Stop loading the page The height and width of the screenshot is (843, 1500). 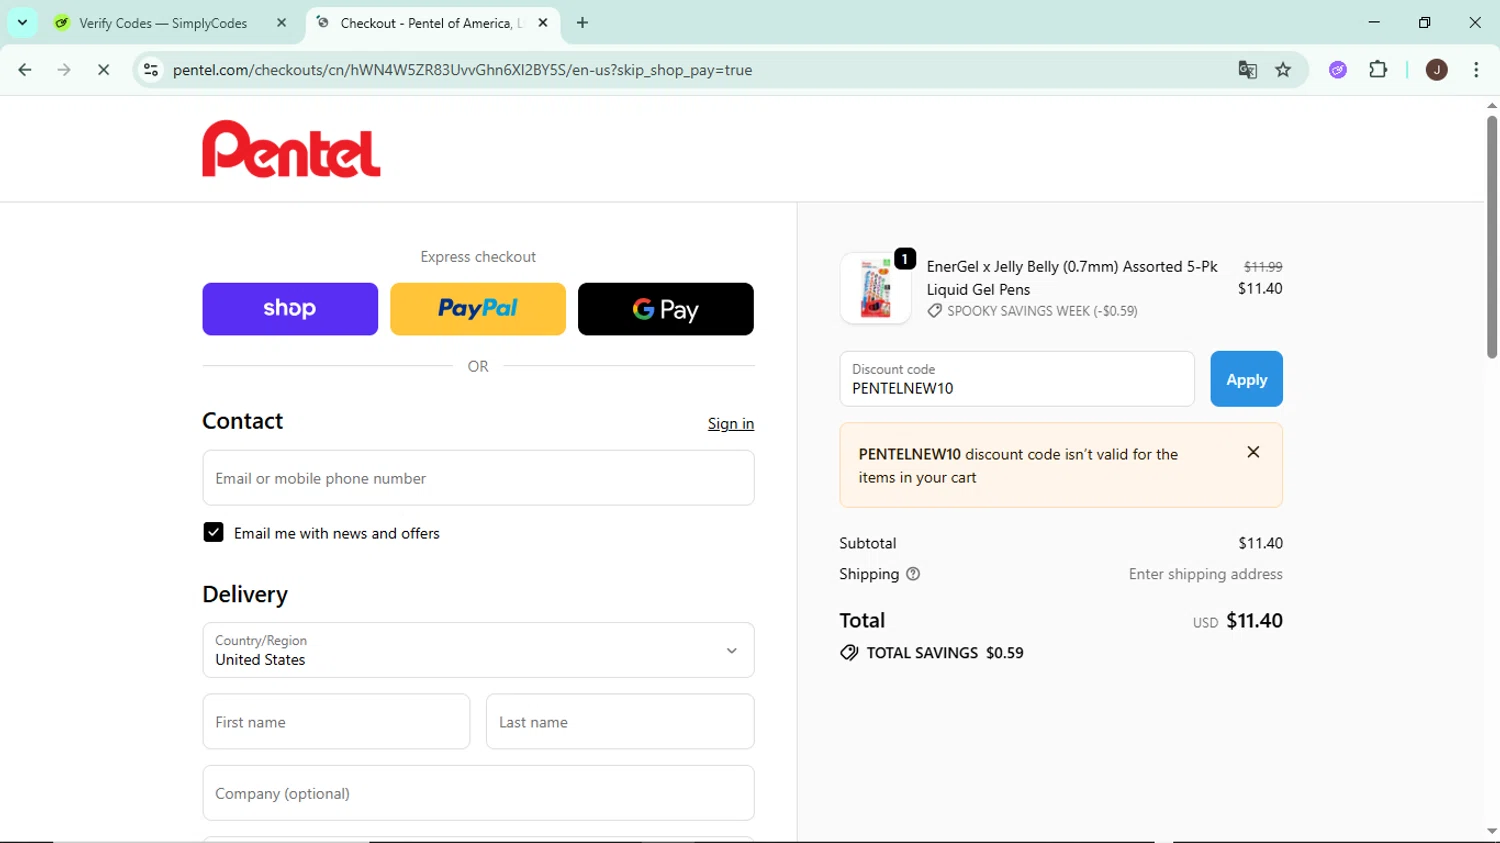(103, 70)
